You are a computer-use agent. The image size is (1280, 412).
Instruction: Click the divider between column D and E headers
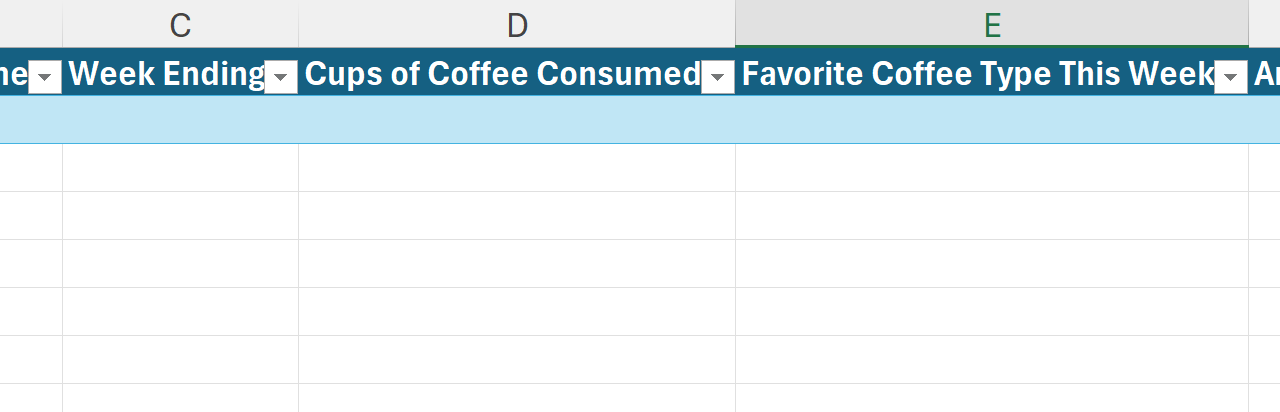pos(735,25)
